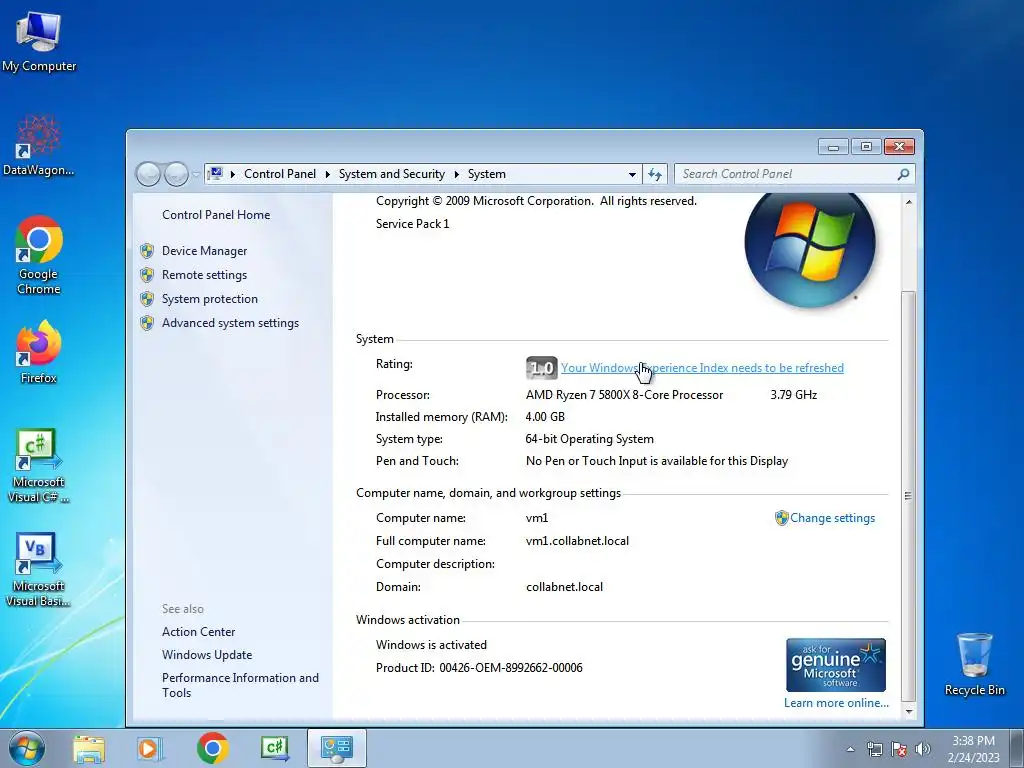Click Windows Experience Index refresh link
Image resolution: width=1024 pixels, height=768 pixels.
coord(702,368)
